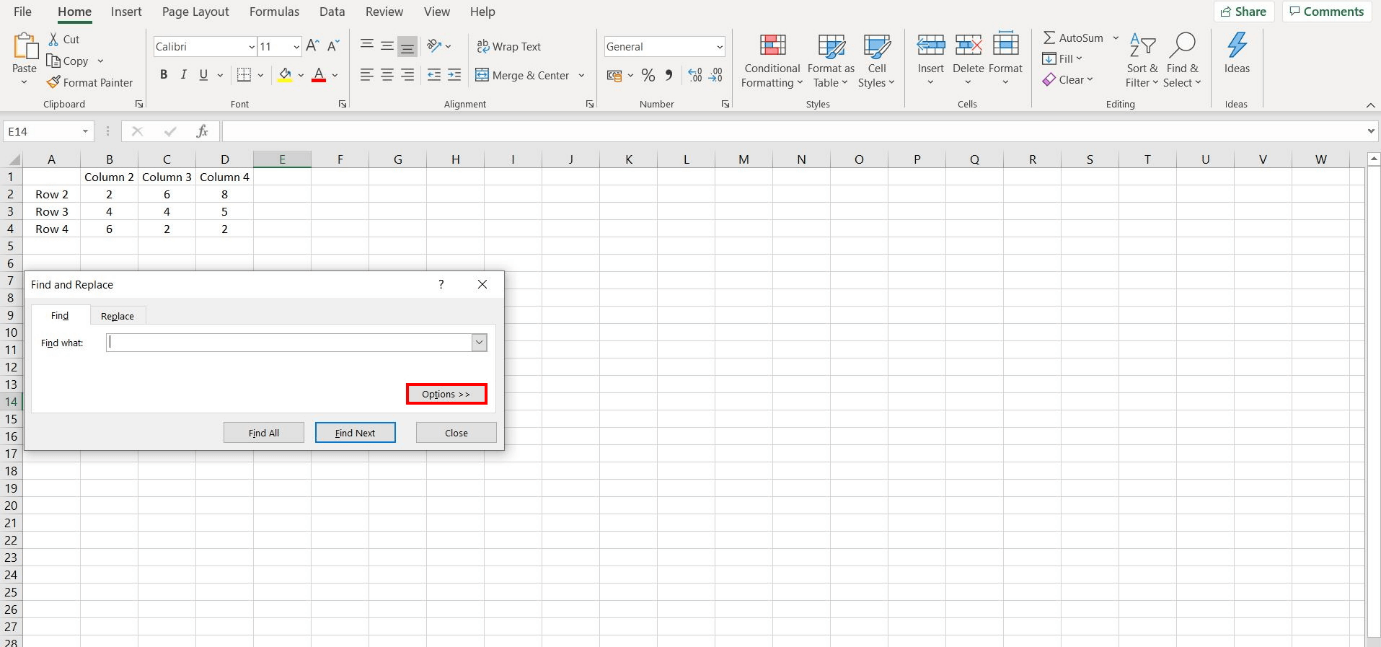Select column header K

[629, 159]
